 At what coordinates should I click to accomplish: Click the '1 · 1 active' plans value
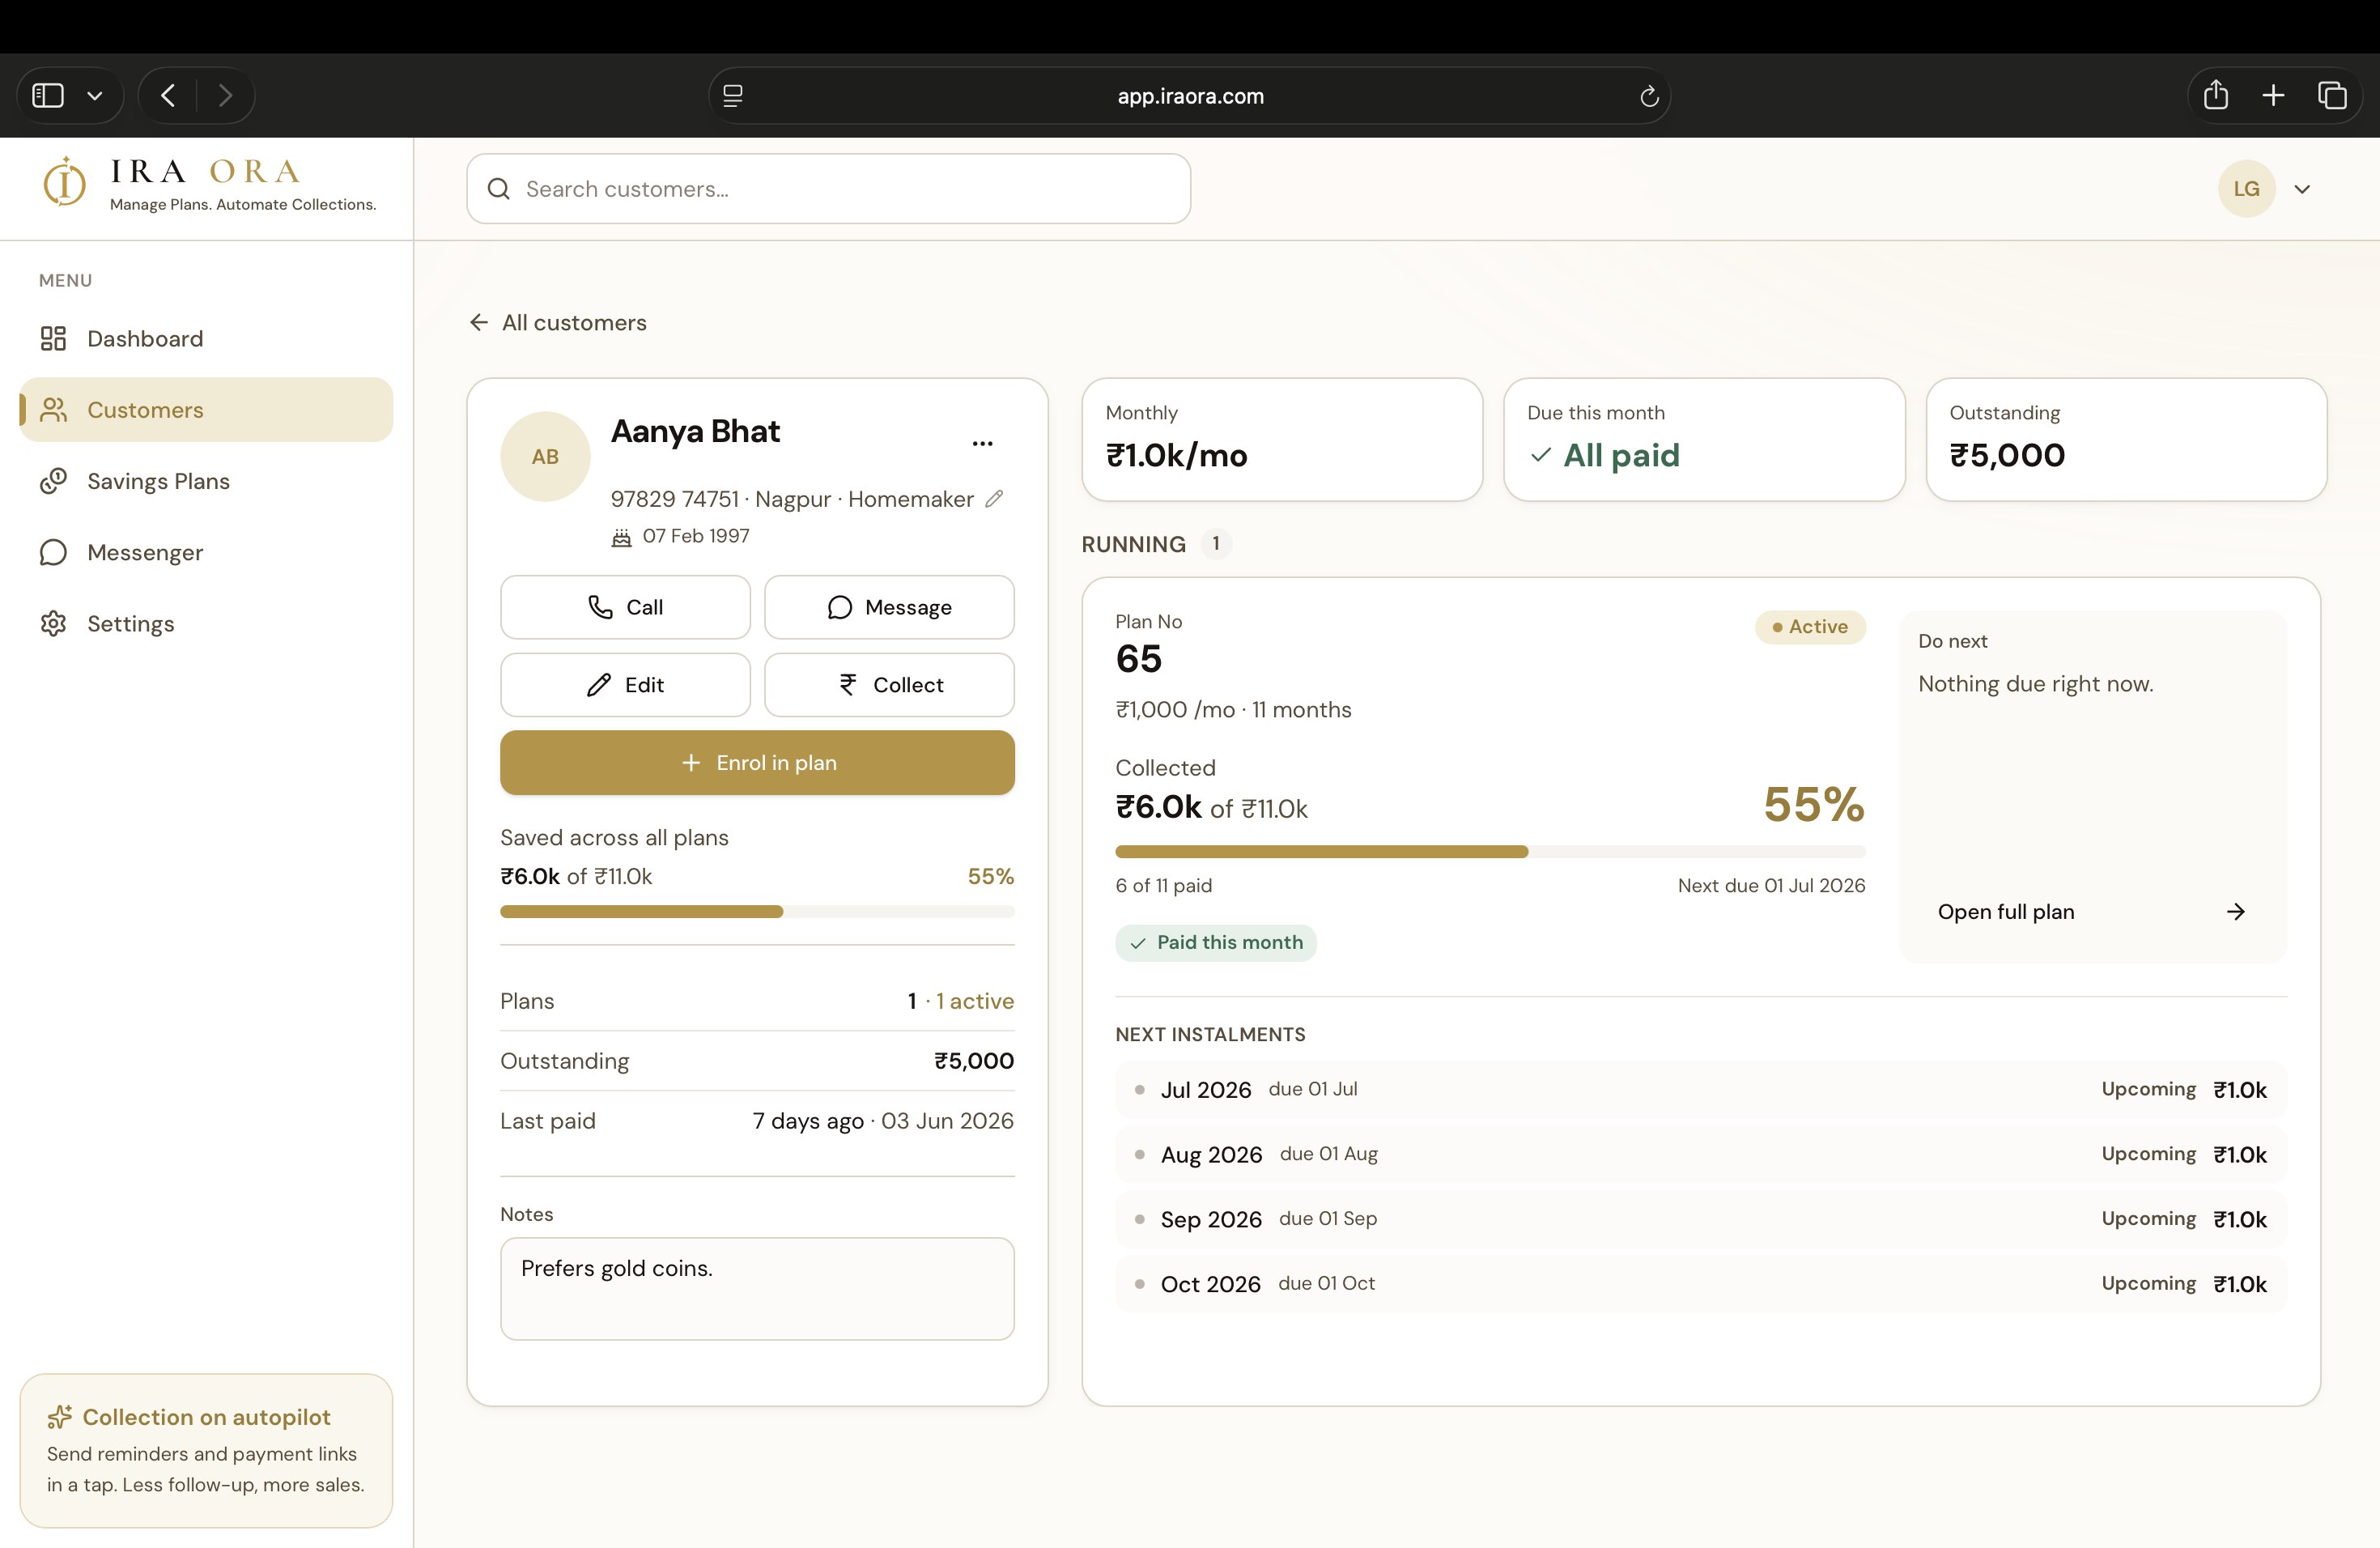click(x=960, y=1001)
